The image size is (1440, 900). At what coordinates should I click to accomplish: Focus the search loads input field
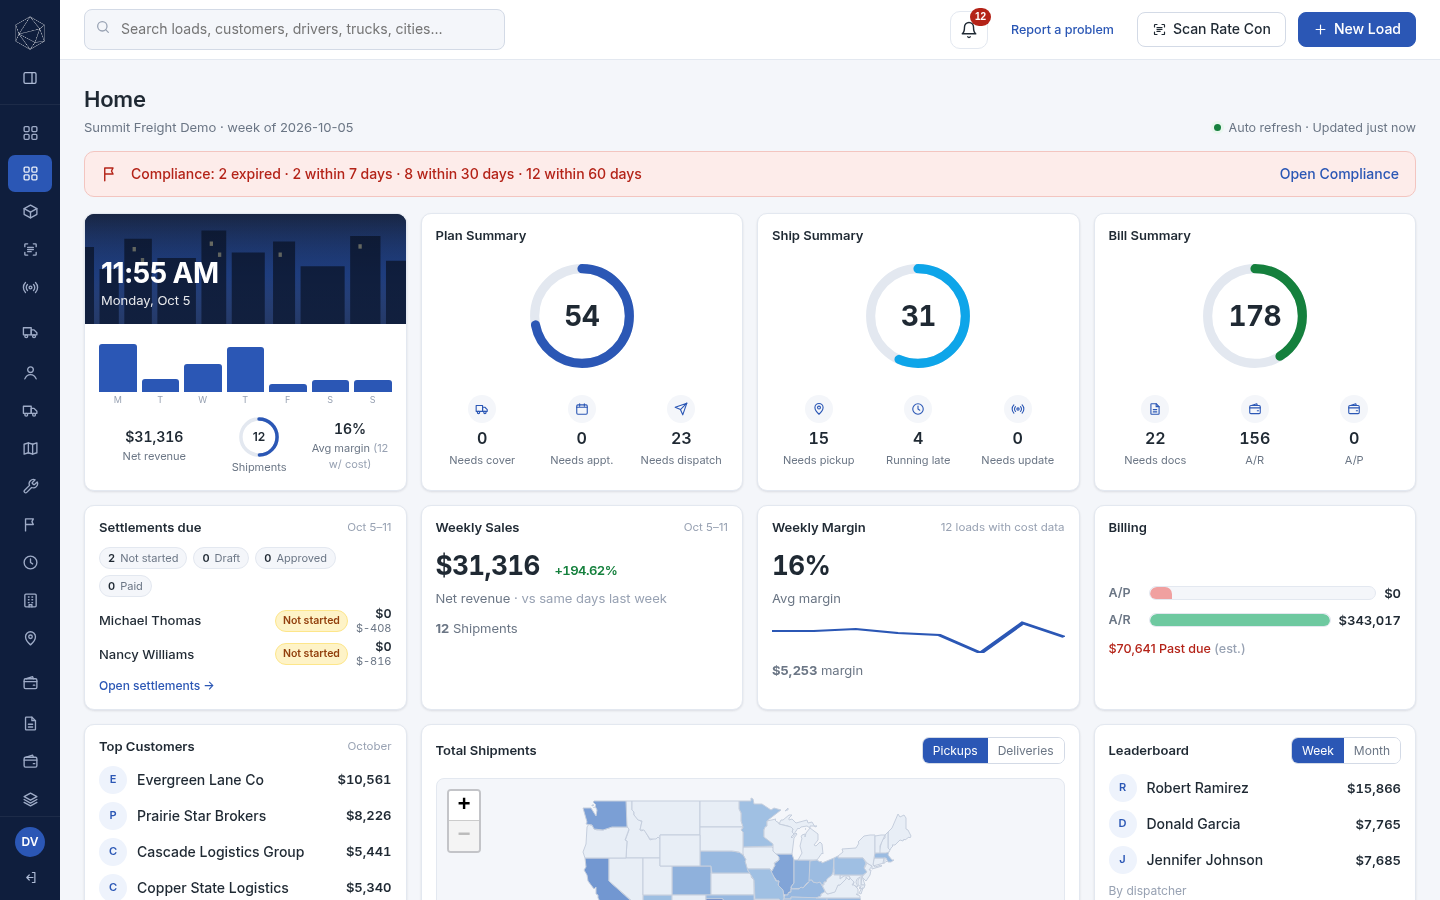pos(294,30)
